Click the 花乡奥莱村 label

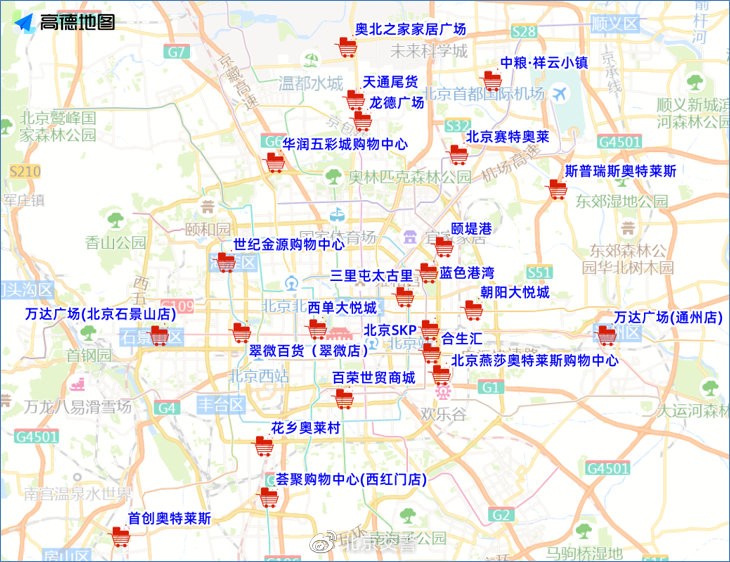coord(306,428)
